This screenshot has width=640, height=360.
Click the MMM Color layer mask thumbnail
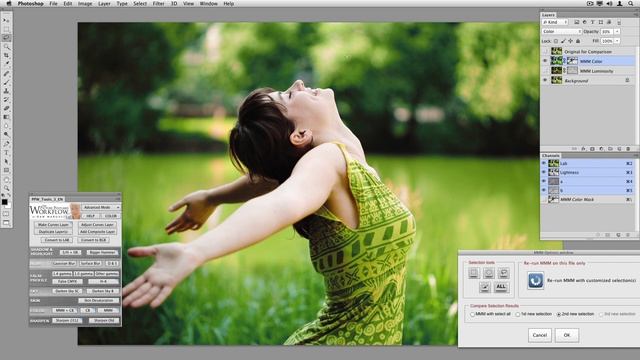pos(573,61)
